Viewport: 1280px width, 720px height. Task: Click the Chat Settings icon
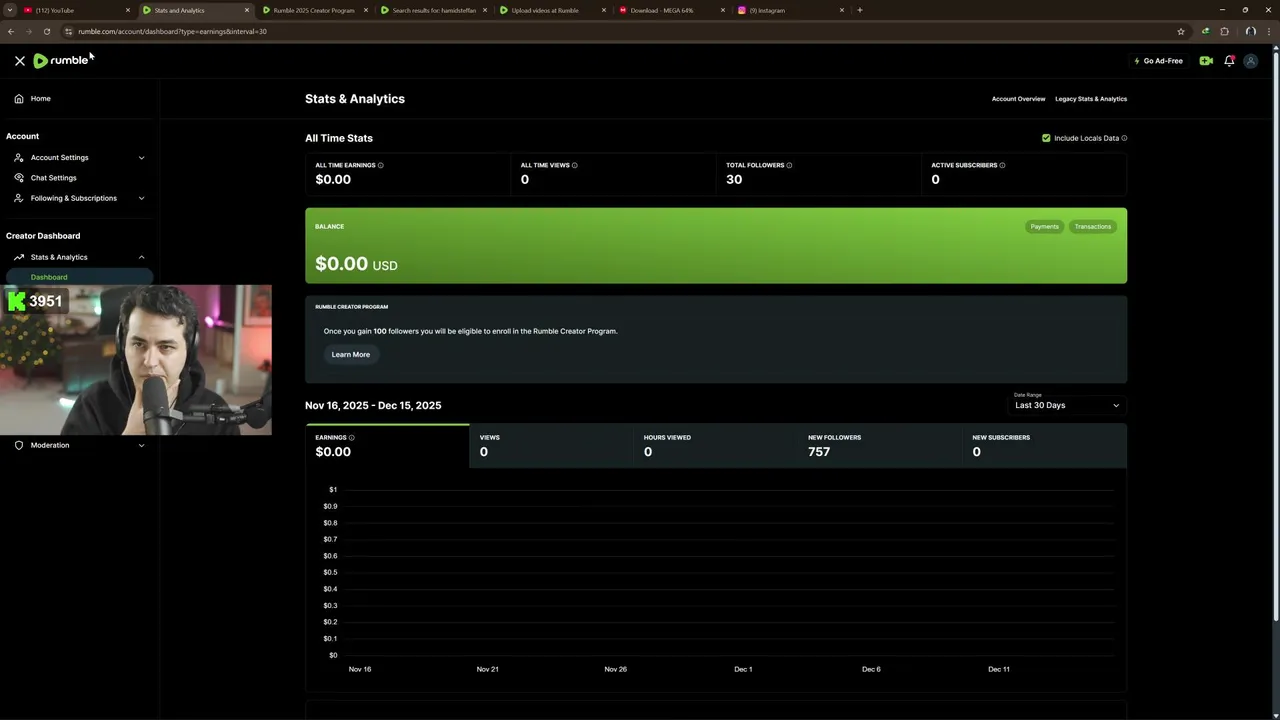tap(19, 178)
